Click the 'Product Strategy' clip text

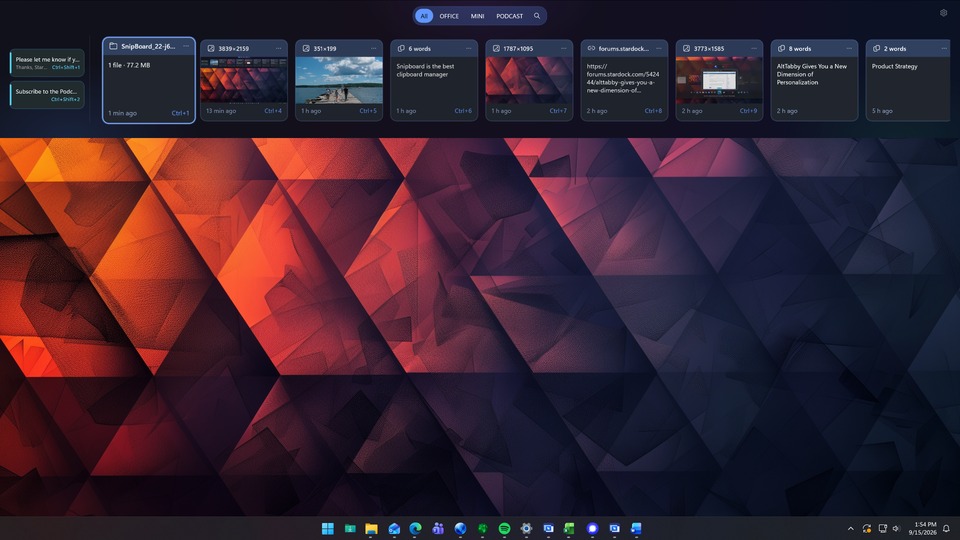click(894, 66)
